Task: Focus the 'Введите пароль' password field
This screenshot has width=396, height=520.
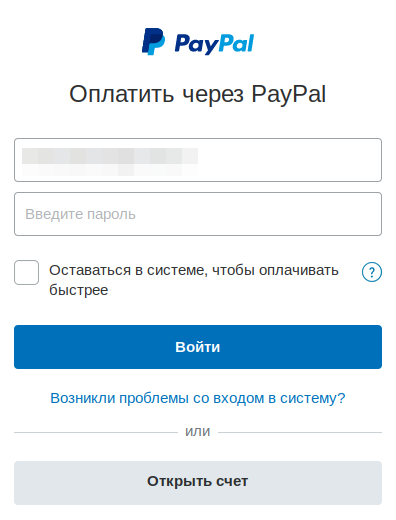Action: pos(198,214)
